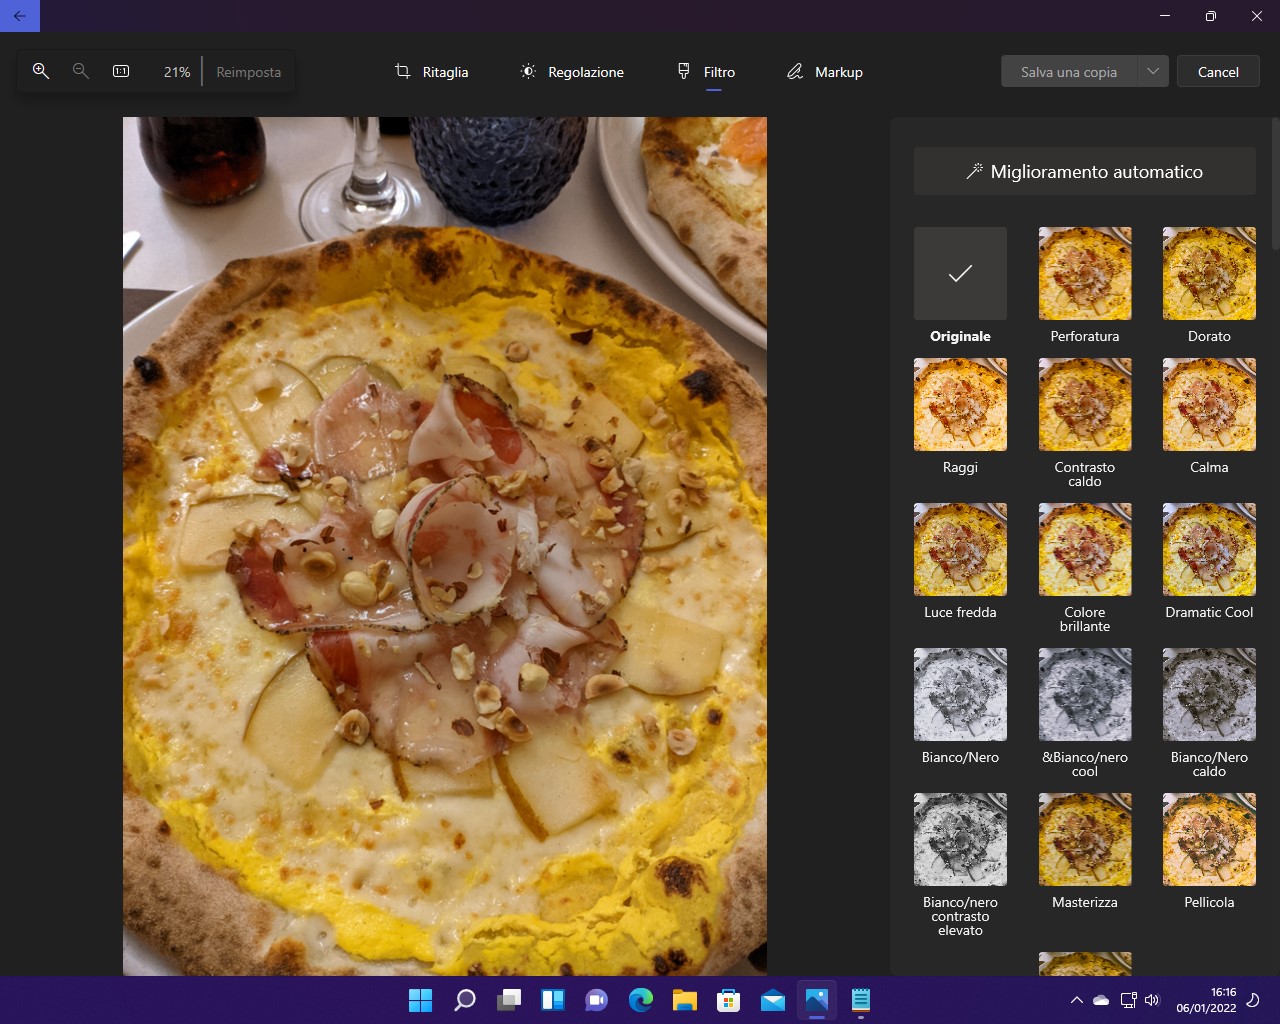
Task: Choose the Raggi filter thumbnail
Action: tap(960, 404)
